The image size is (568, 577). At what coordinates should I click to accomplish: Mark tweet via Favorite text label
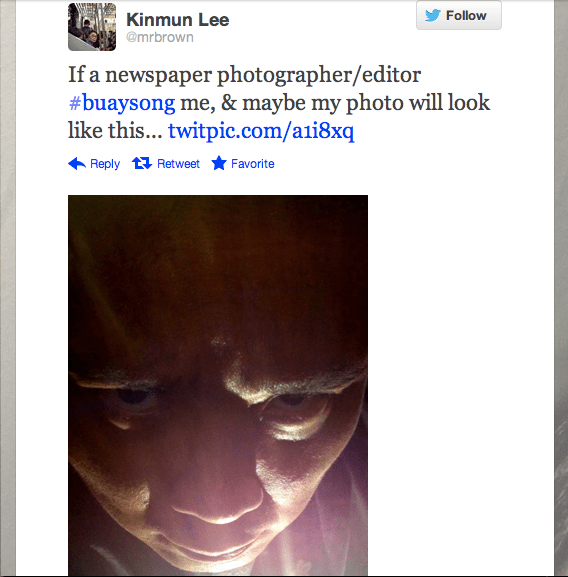253,163
